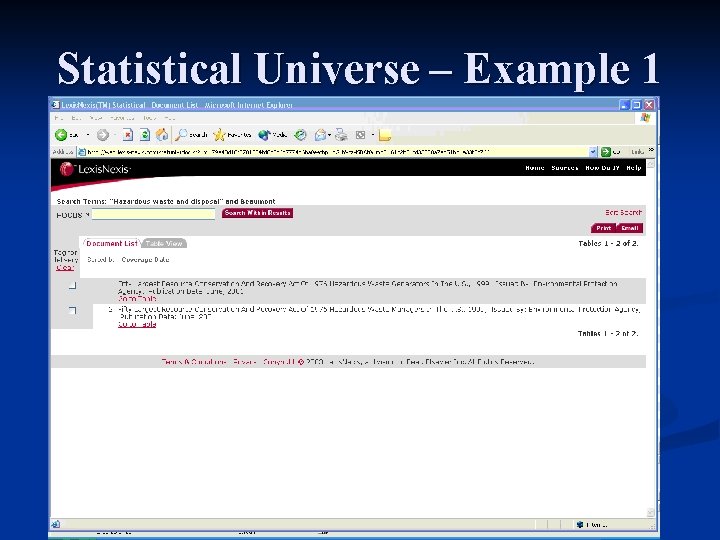This screenshot has width=720, height=540.
Task: Tick the checkbox for Hazardous Waste Generators result
Action: (x=72, y=285)
